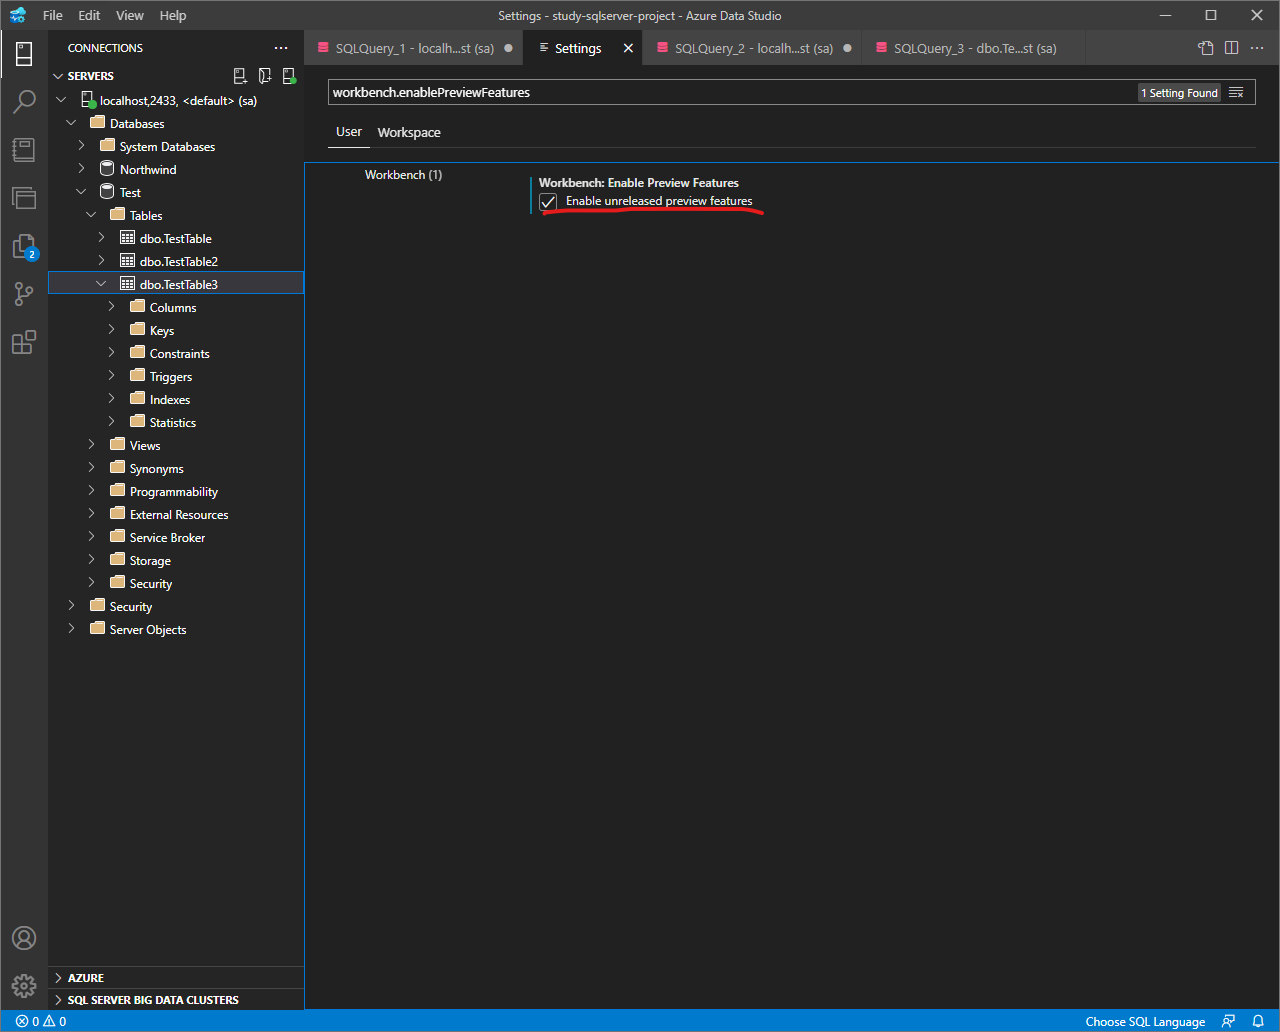
Task: Click the Test database cylinder icon
Action: tap(107, 192)
